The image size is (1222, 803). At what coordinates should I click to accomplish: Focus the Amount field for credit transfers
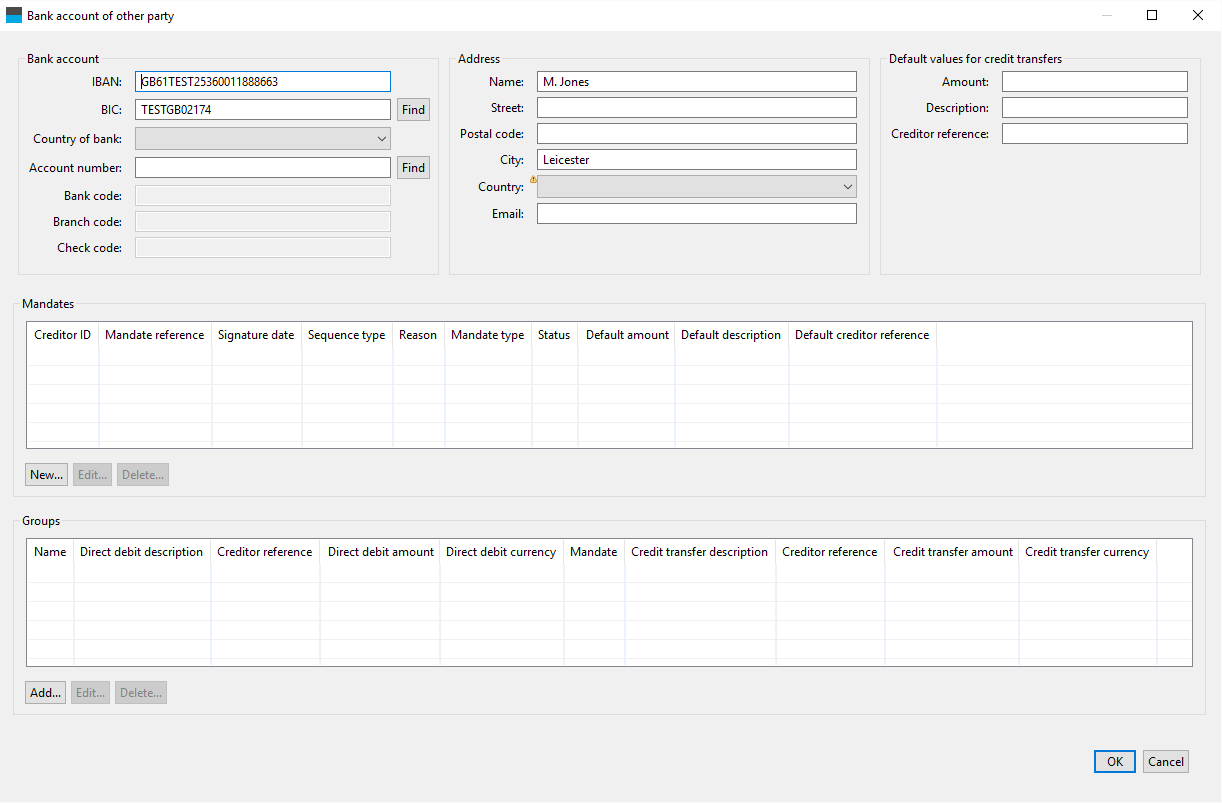pos(1095,82)
